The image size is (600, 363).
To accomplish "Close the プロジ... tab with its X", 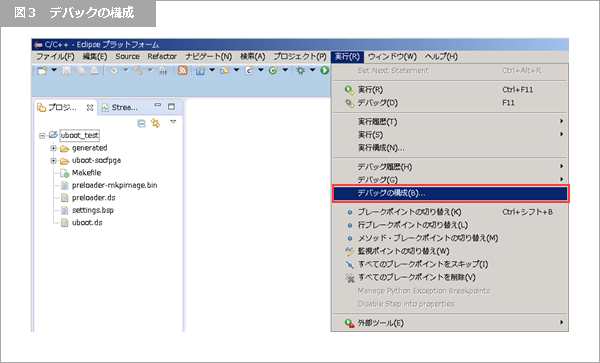I will (90, 108).
